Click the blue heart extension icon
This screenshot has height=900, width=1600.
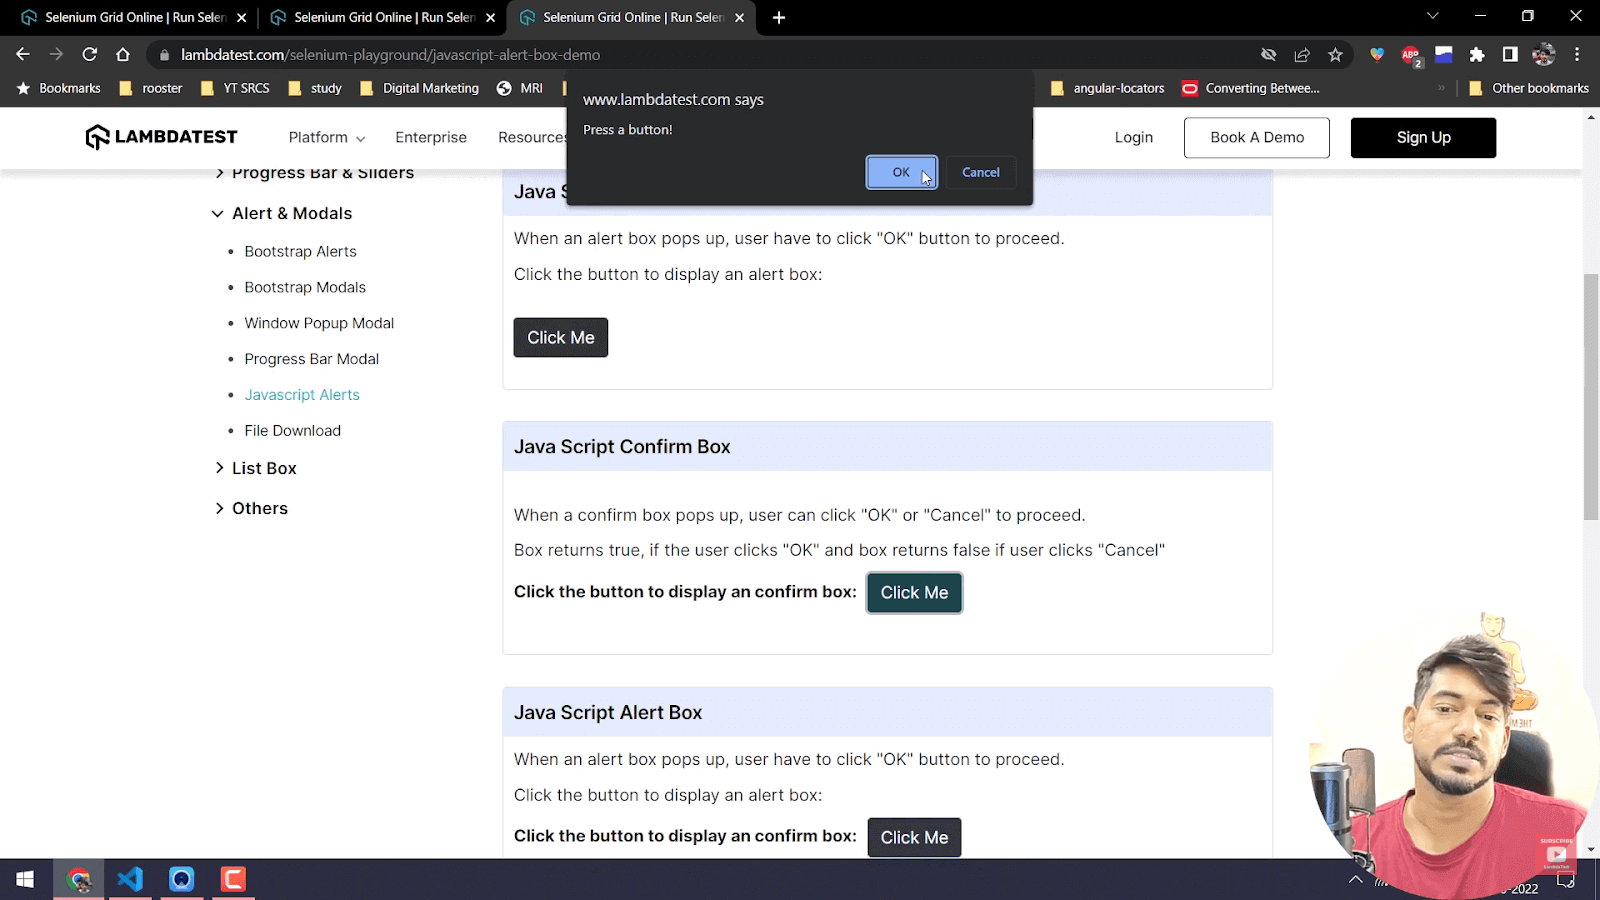[x=1377, y=55]
